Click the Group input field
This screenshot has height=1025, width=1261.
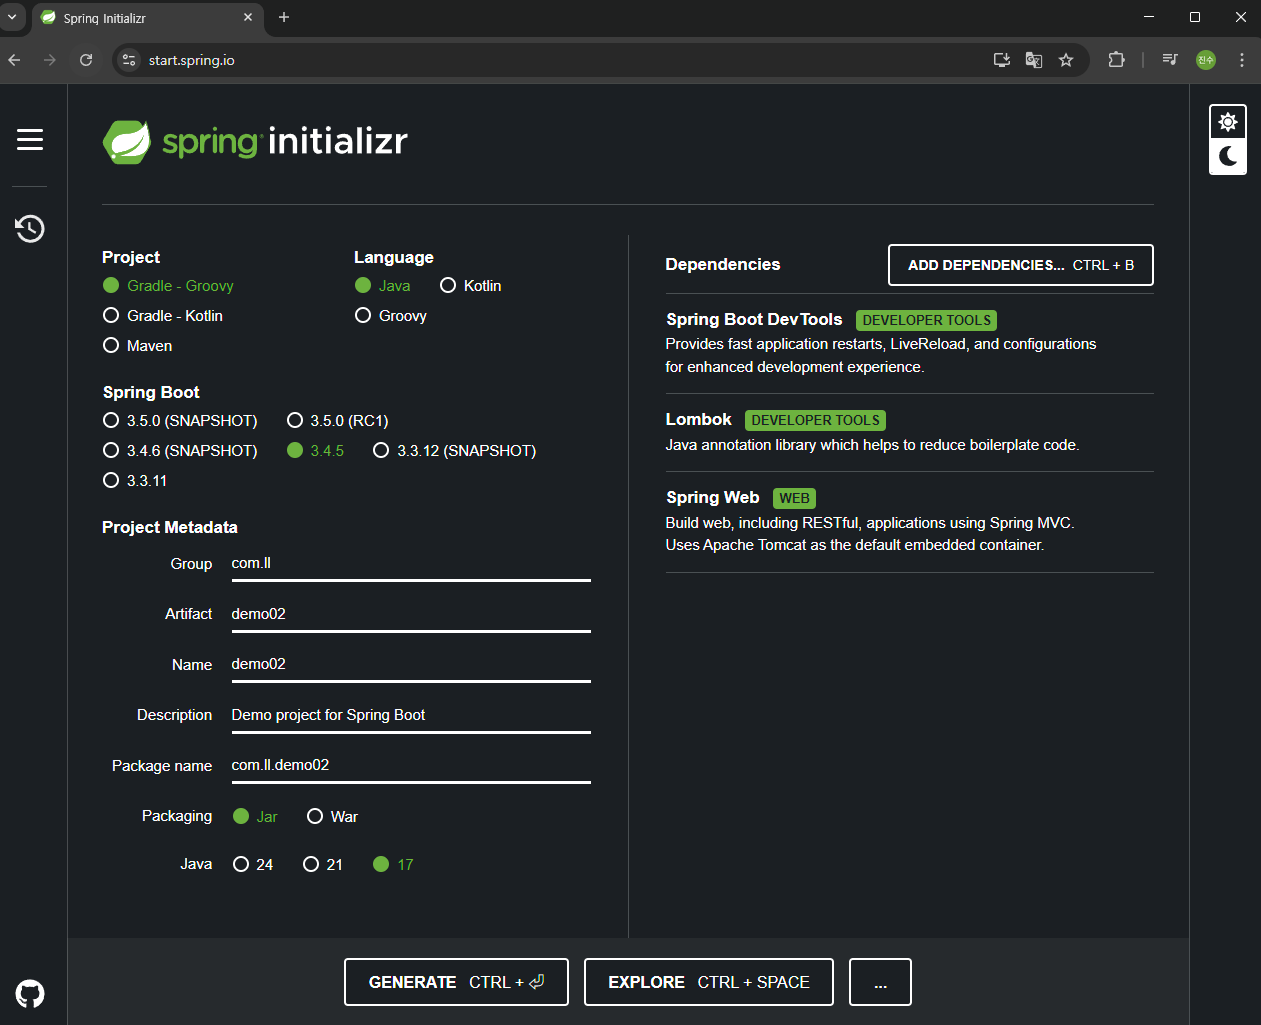[x=411, y=564]
